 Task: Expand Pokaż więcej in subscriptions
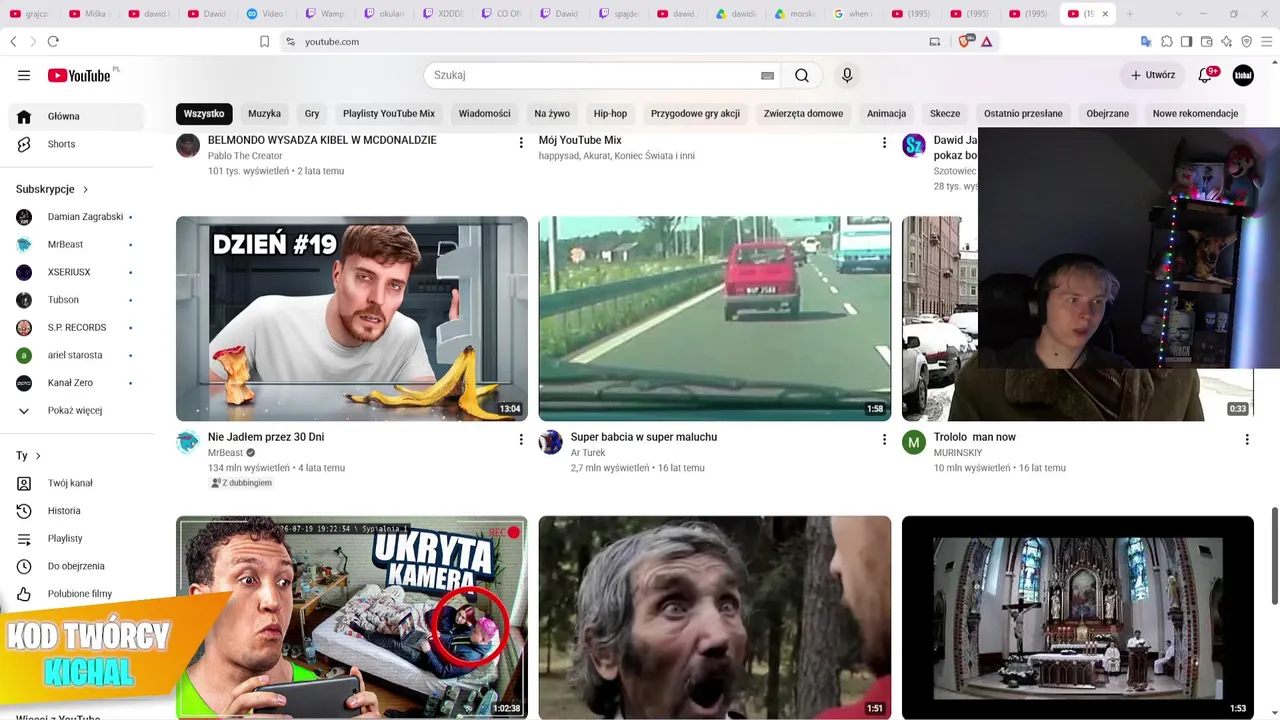(76, 411)
